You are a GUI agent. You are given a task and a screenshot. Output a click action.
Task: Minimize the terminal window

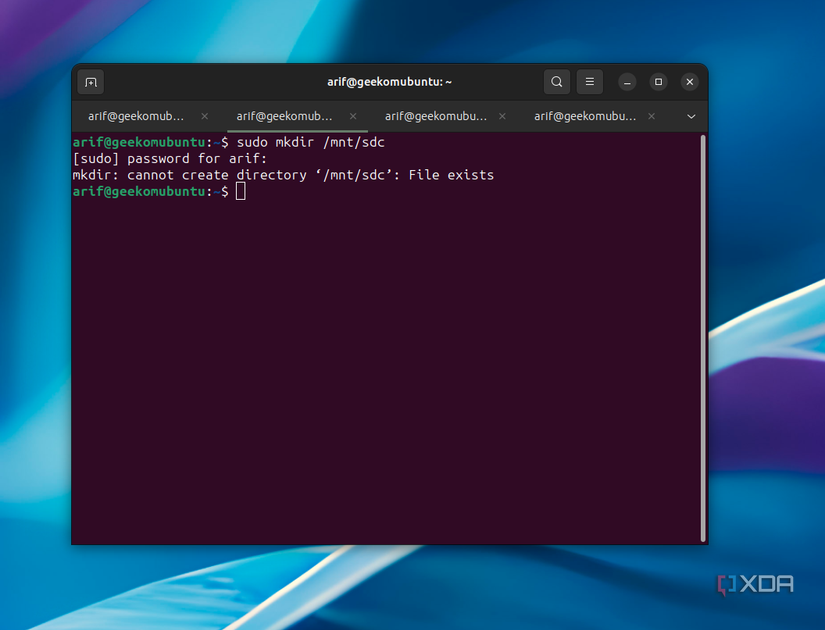626,81
